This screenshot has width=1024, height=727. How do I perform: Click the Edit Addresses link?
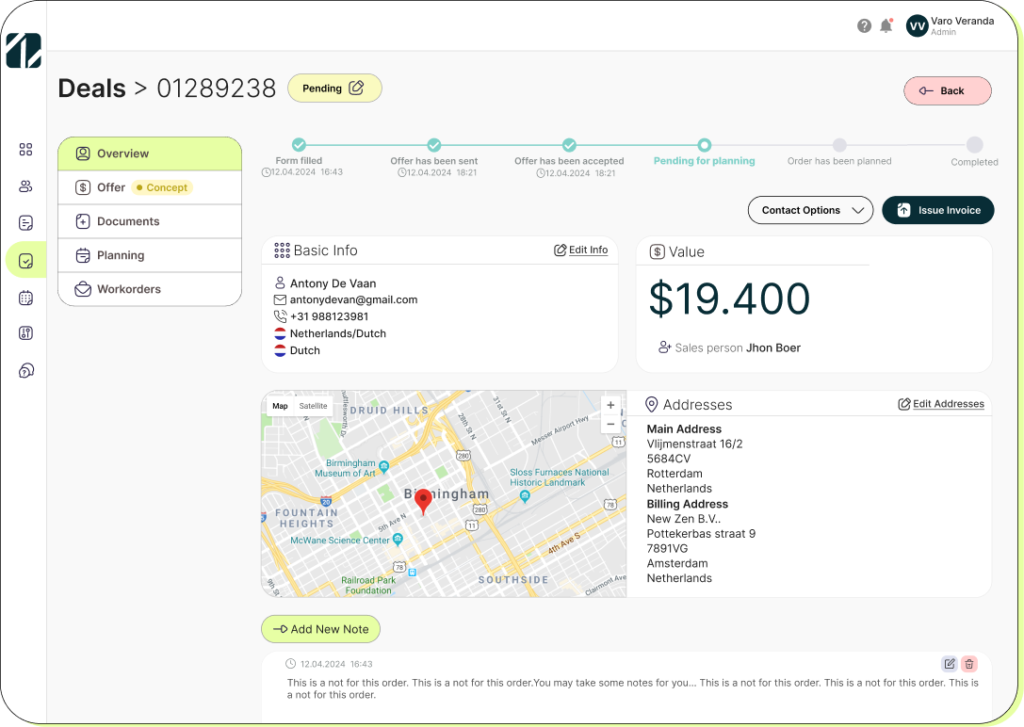(x=941, y=404)
